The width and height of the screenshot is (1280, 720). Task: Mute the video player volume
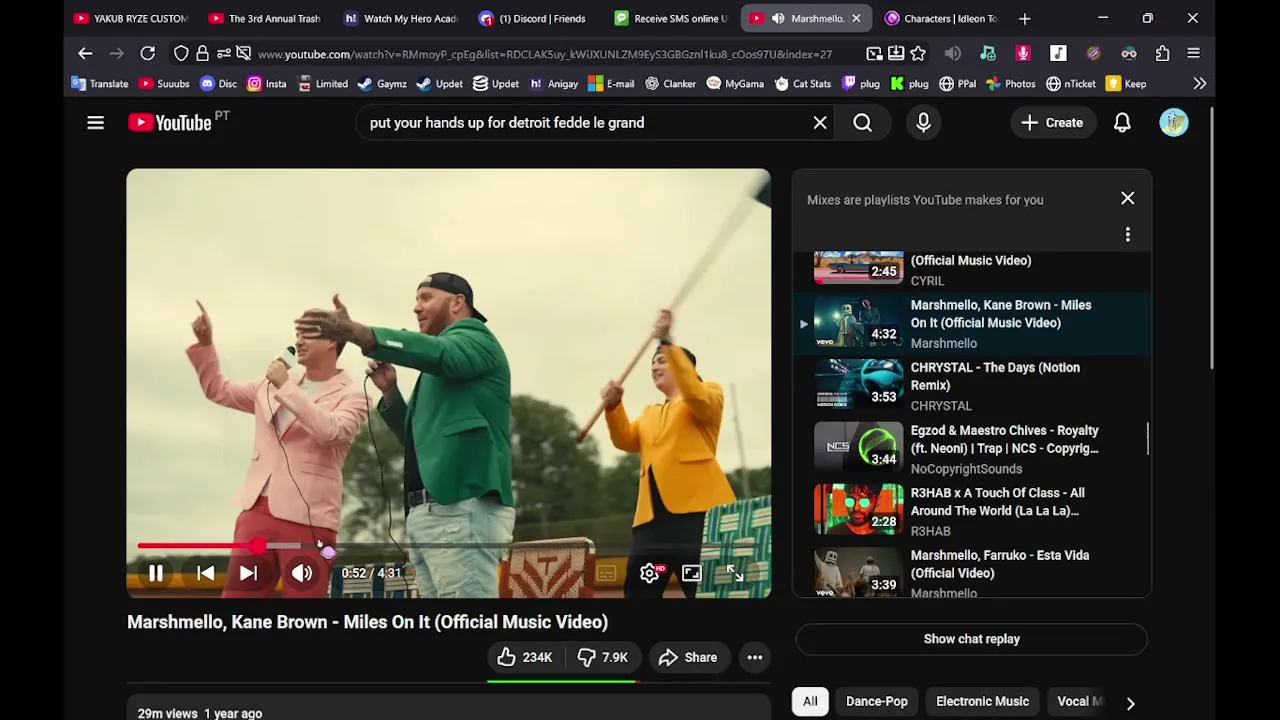click(301, 573)
